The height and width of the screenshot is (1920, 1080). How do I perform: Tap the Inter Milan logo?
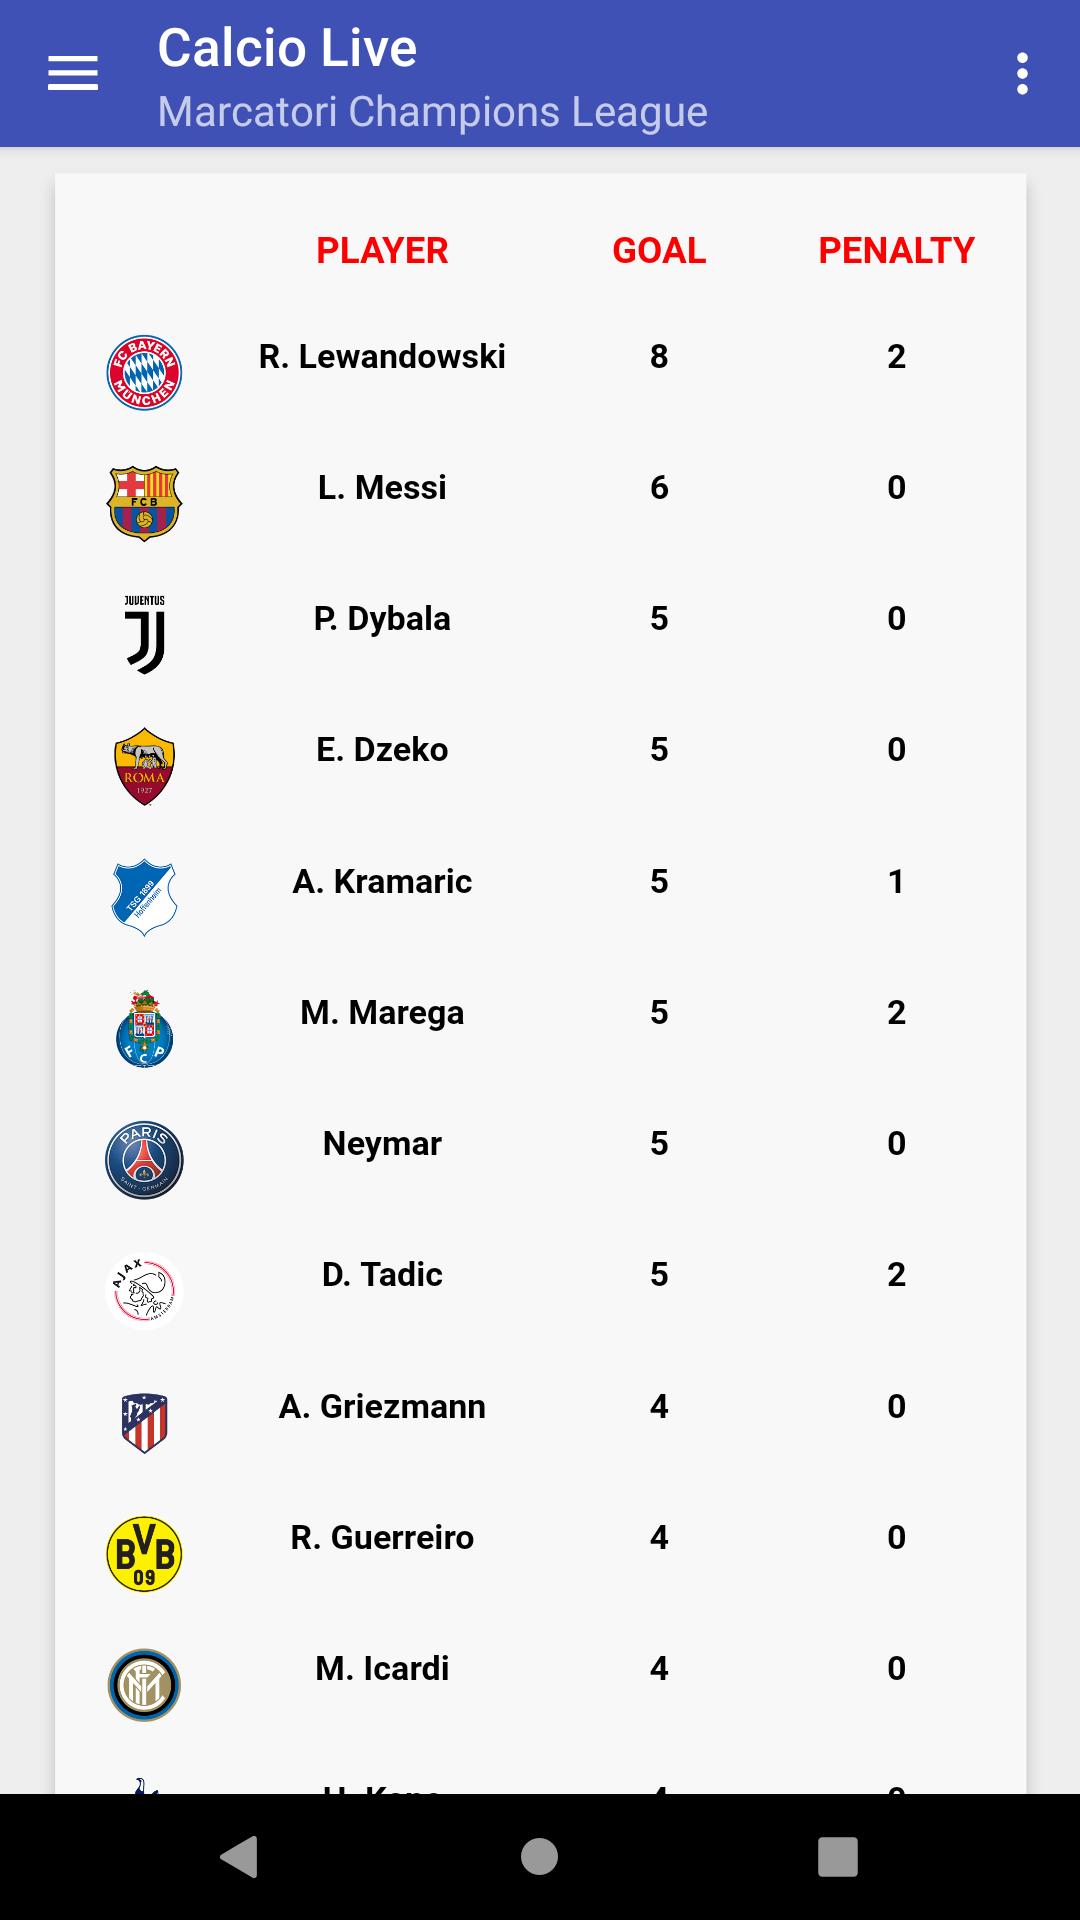click(x=144, y=1685)
